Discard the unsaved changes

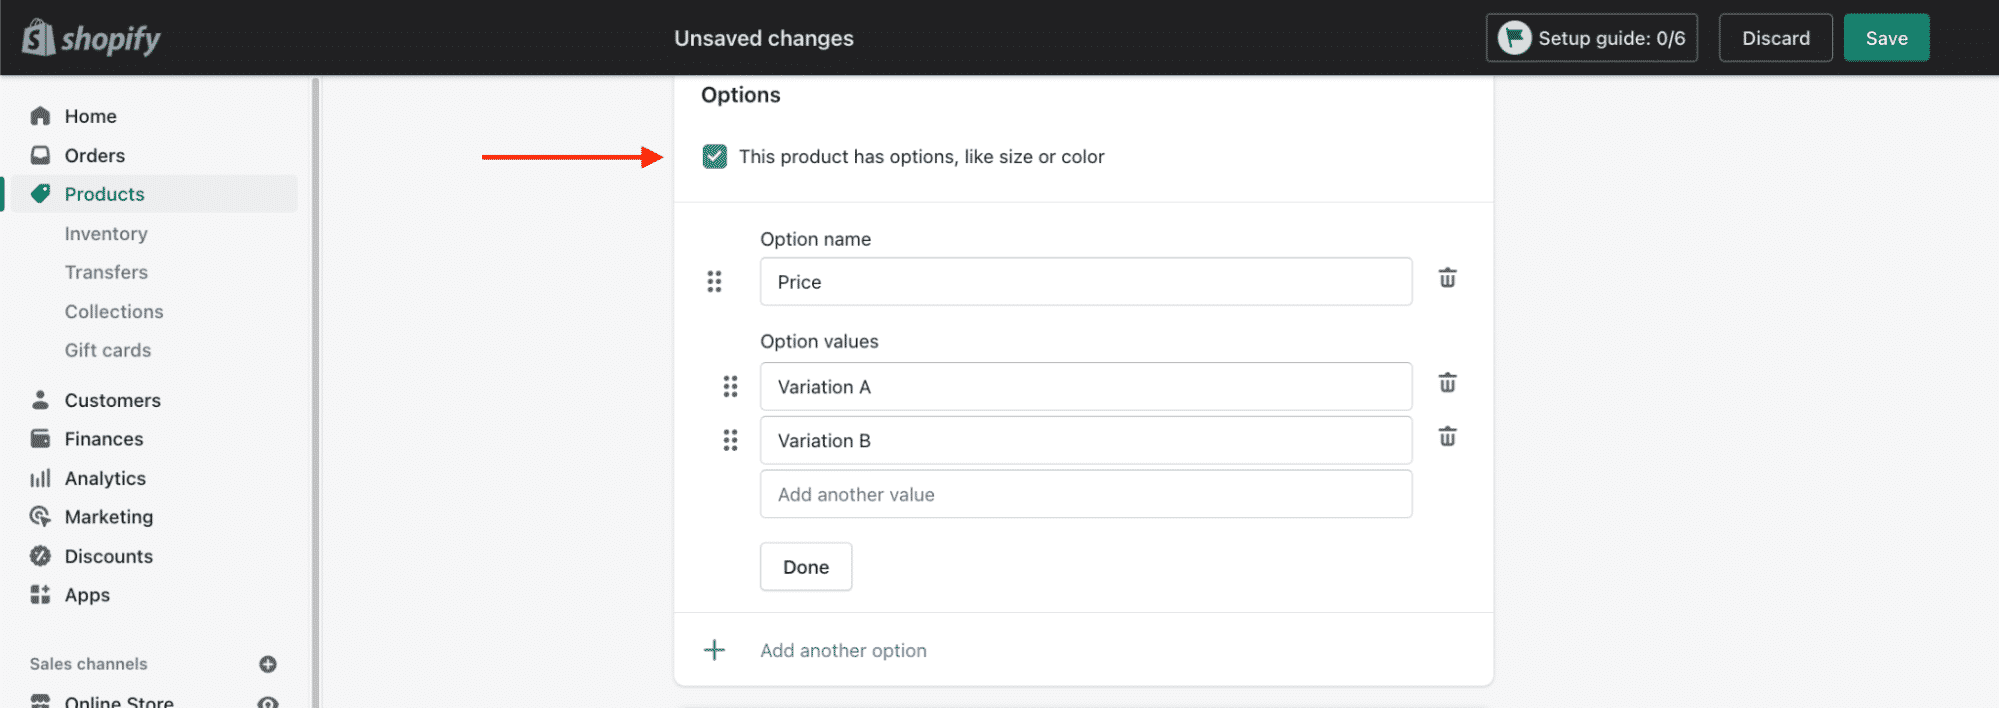(x=1775, y=38)
